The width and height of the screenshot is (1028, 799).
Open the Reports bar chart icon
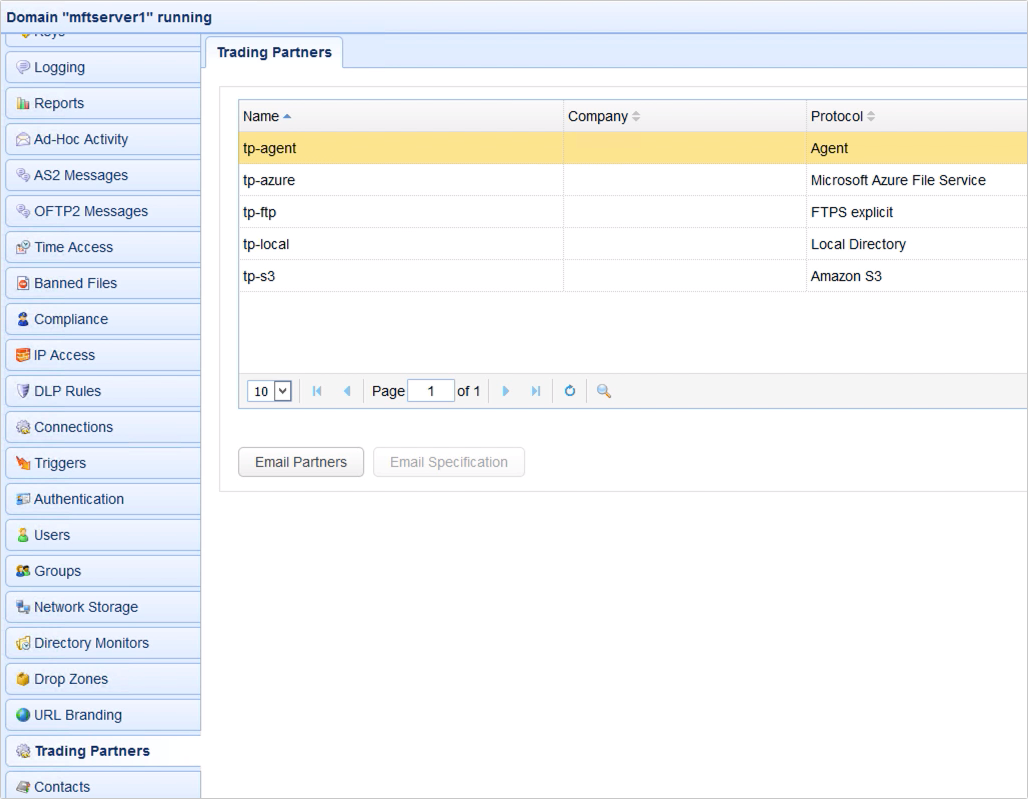coord(22,102)
